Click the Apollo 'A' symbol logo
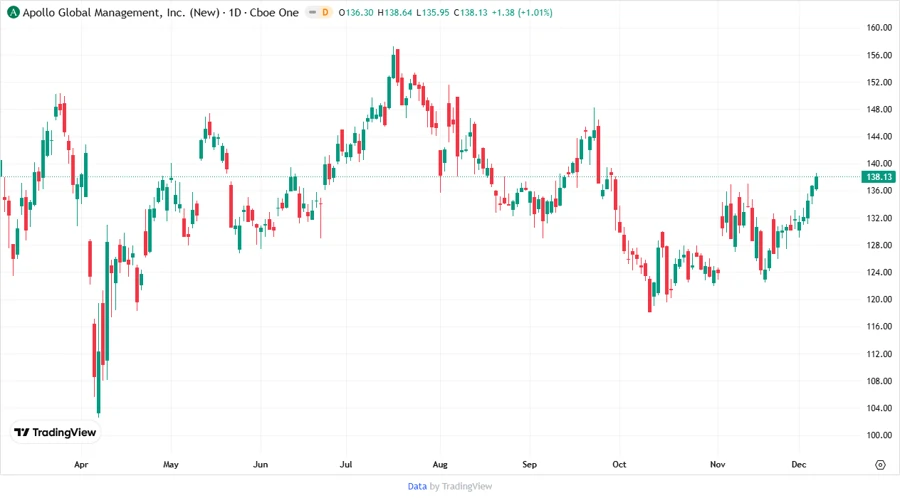Screen dimensions: 900x498 pyautogui.click(x=13, y=12)
